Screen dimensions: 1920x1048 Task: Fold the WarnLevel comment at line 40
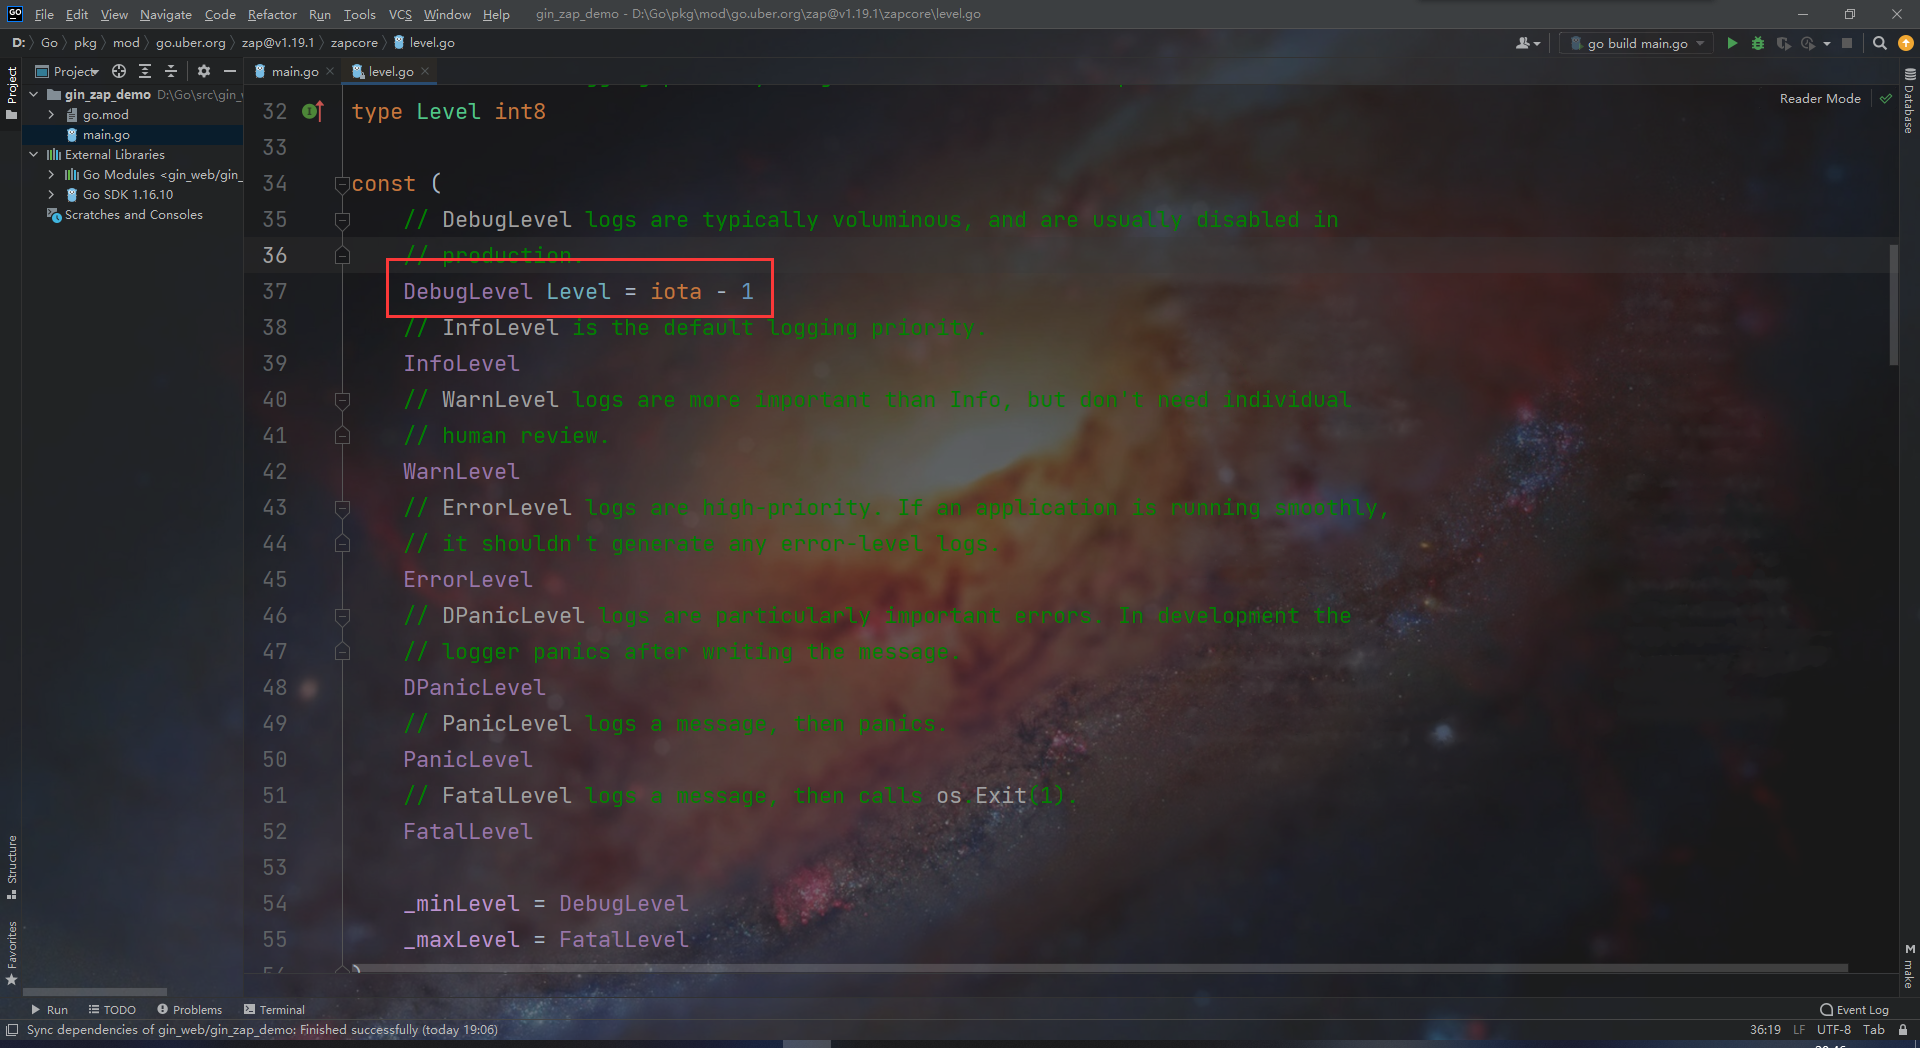(x=342, y=400)
